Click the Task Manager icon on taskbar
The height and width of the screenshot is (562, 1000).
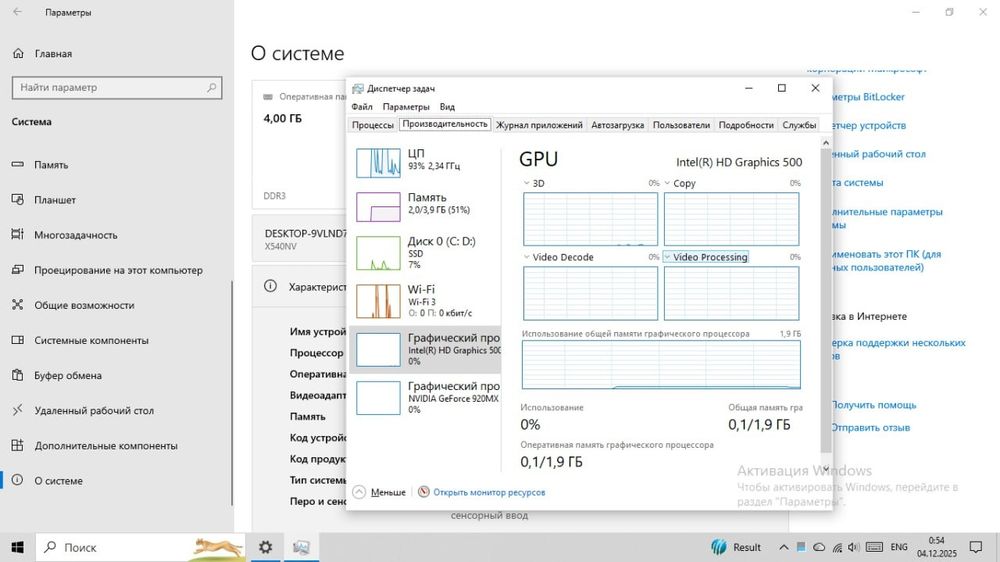point(301,547)
